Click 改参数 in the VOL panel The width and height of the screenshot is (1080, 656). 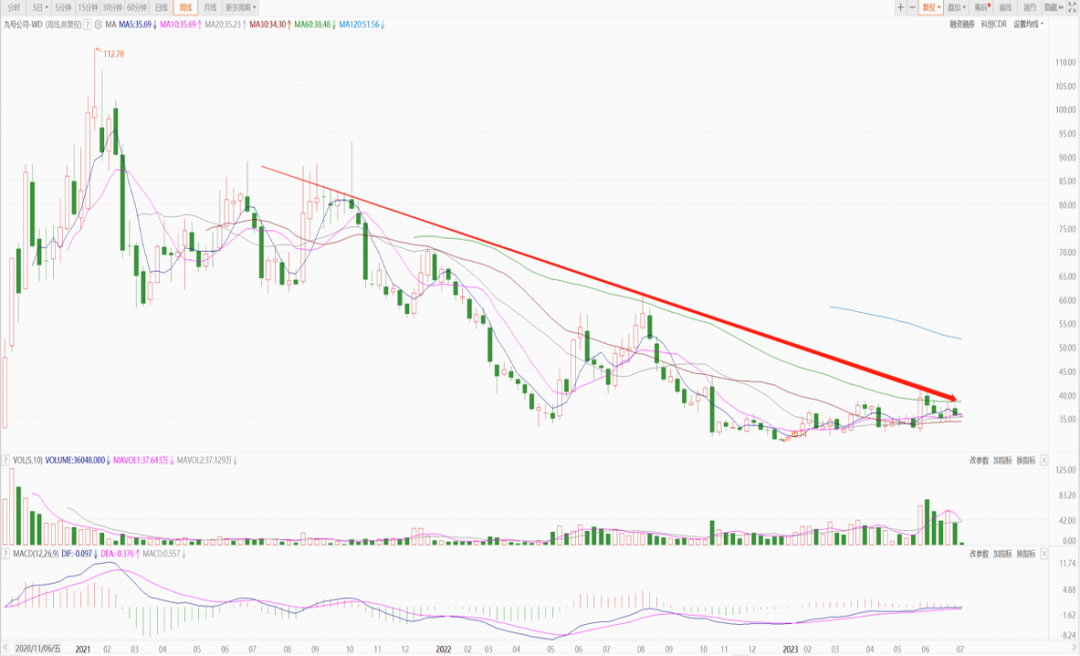coord(979,460)
